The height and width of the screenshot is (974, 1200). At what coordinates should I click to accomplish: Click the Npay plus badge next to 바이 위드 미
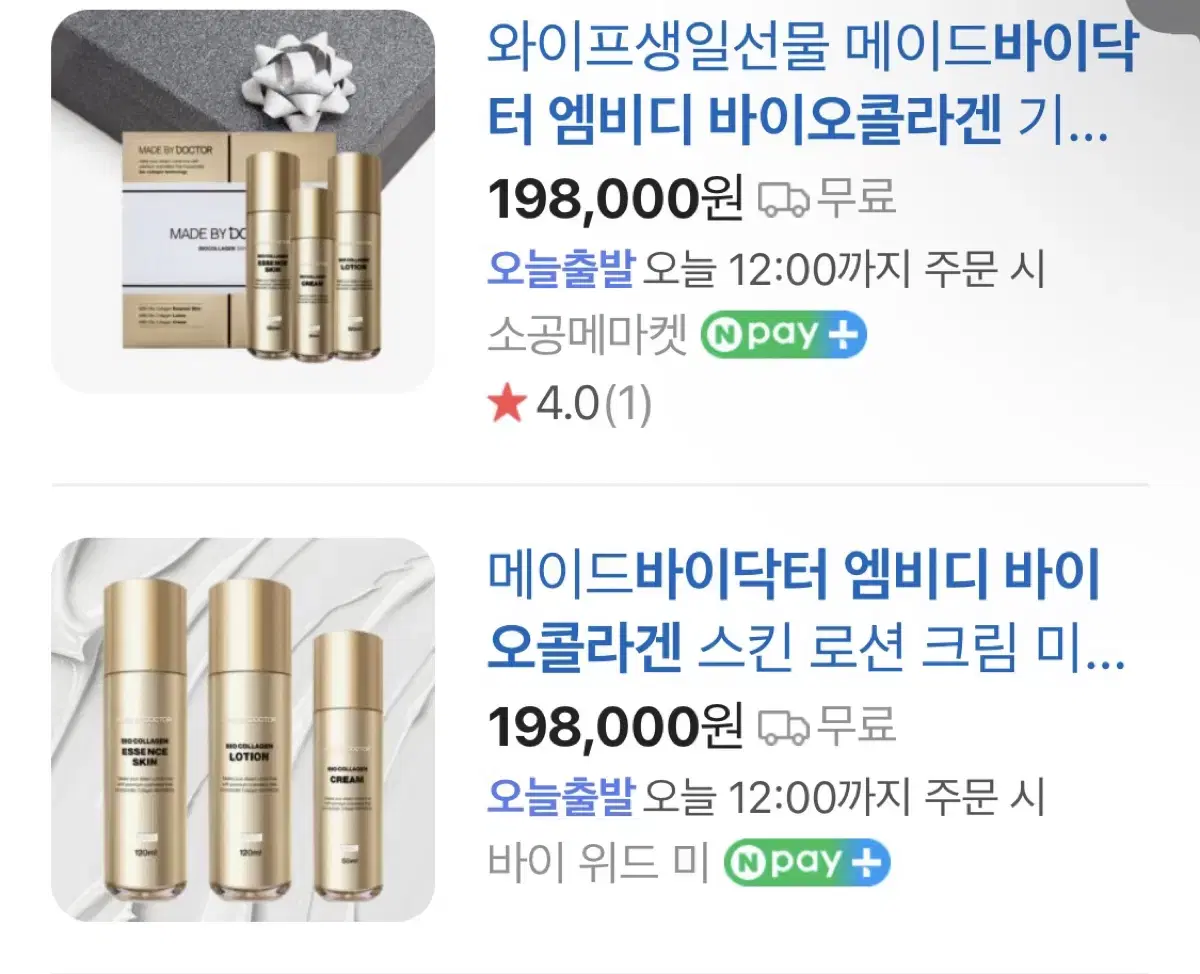pos(806,863)
